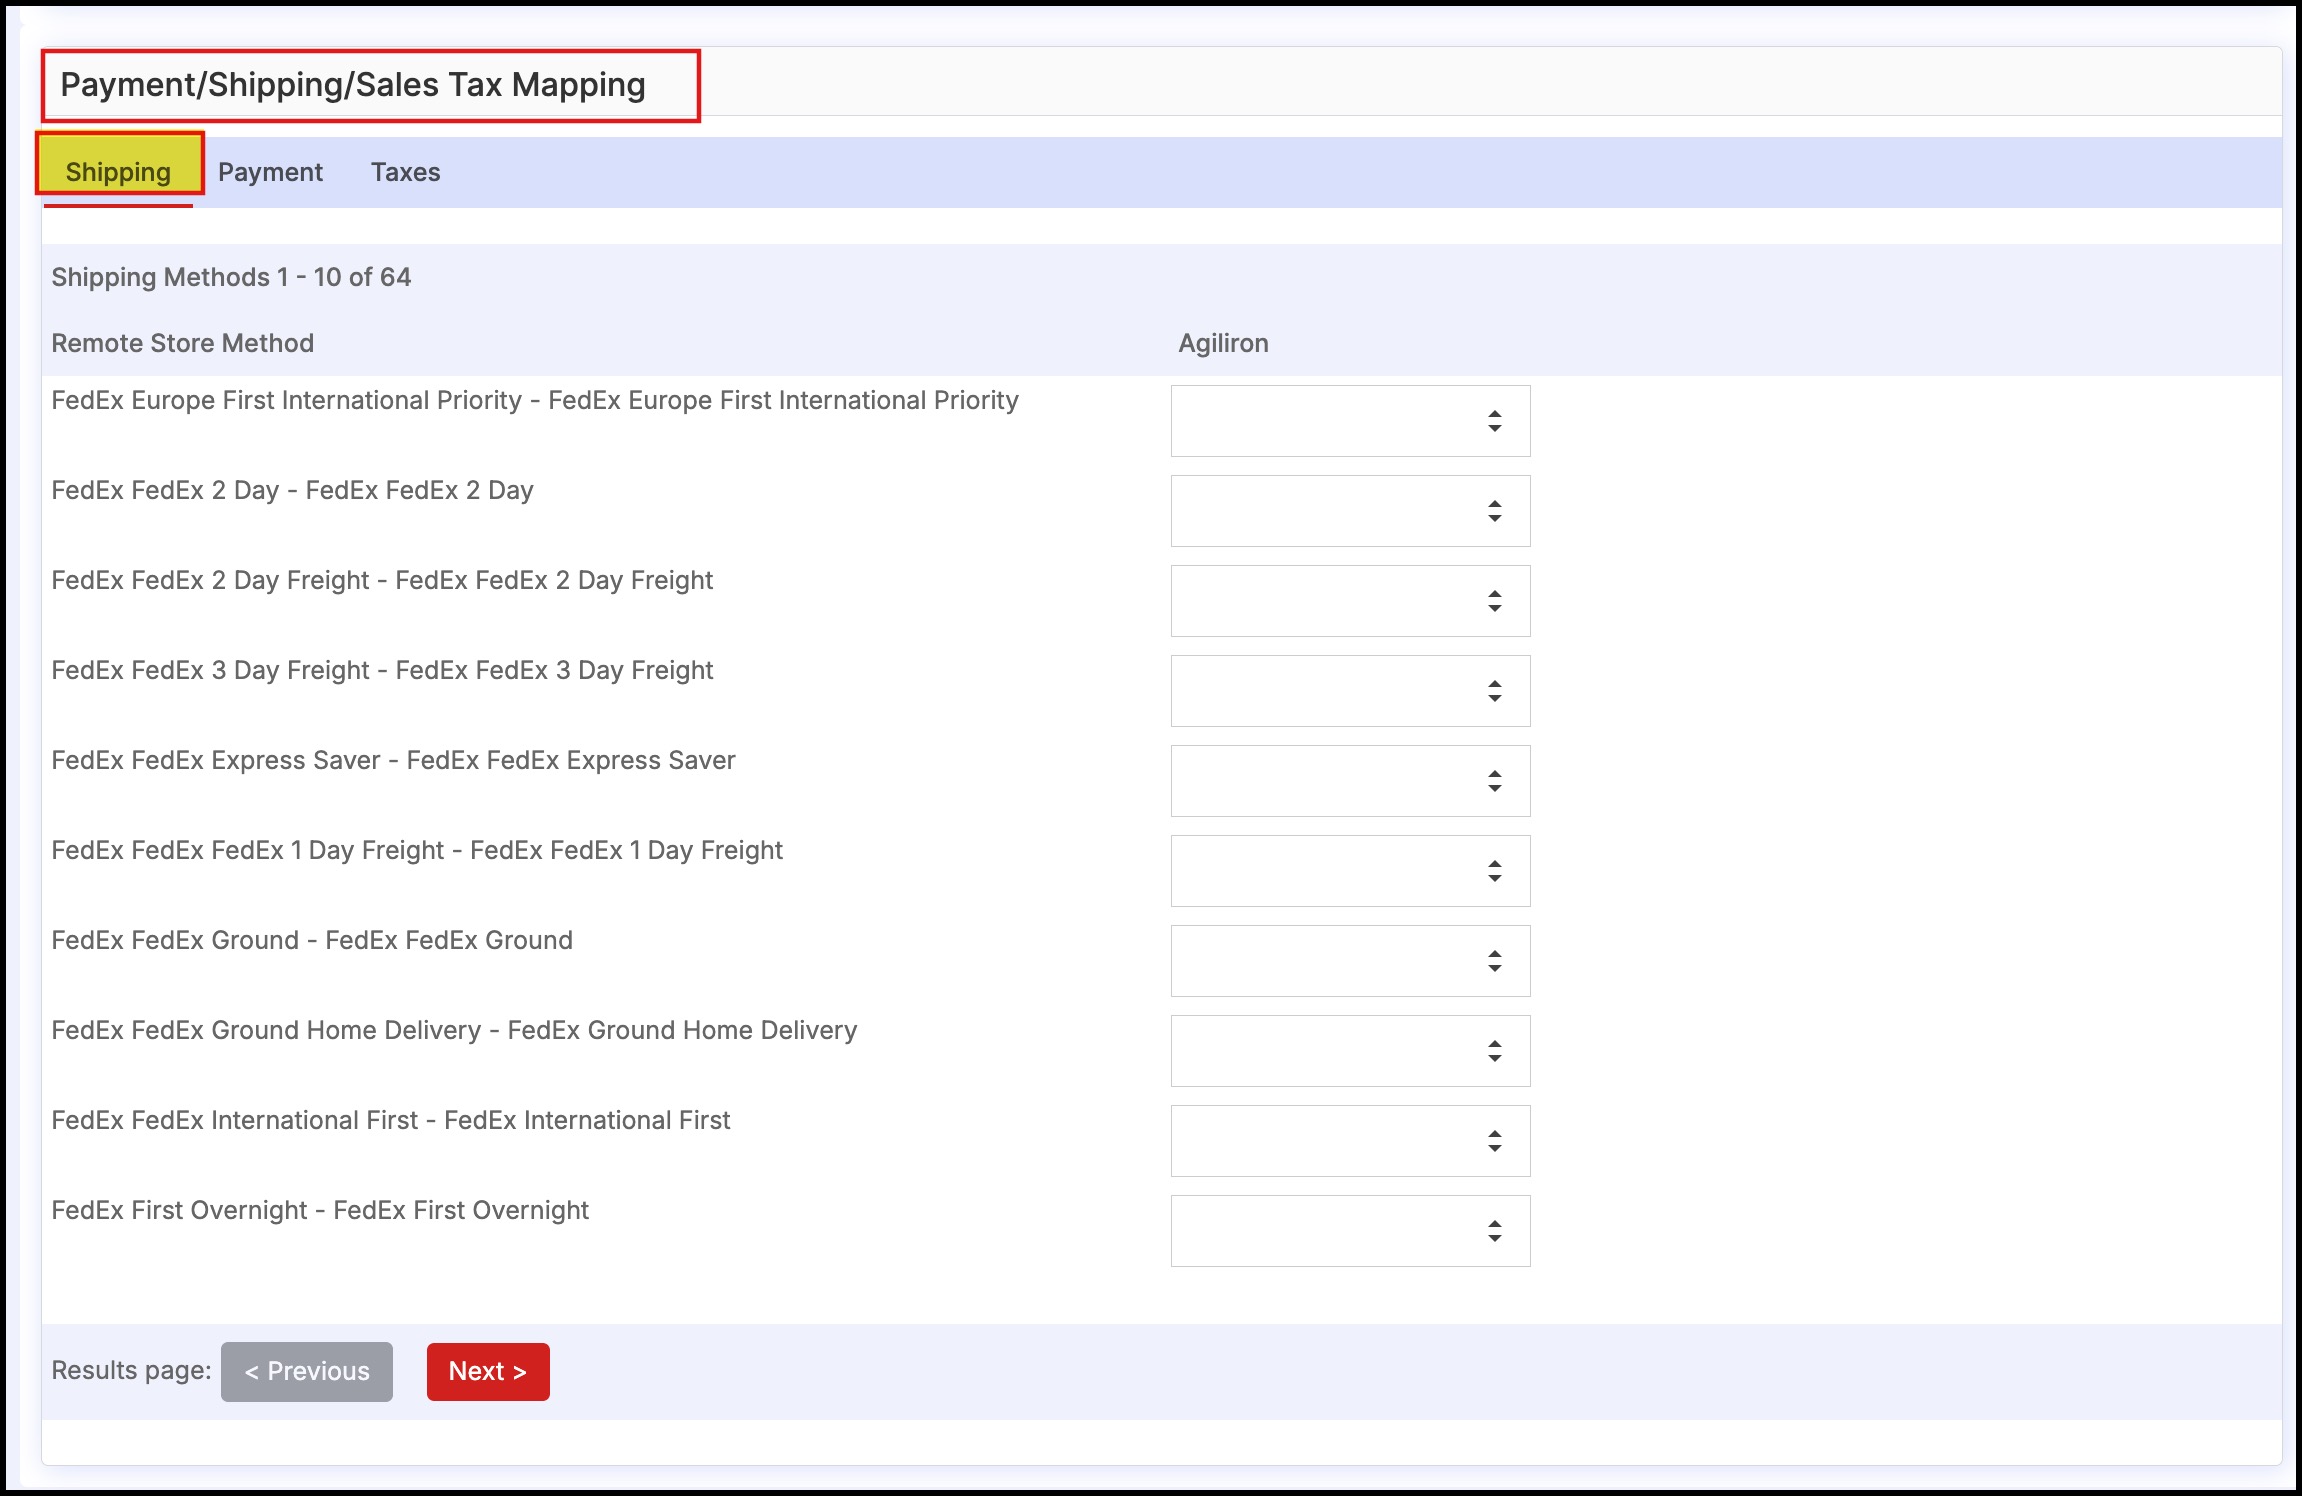2302x1496 pixels.
Task: Click the FedEx First Overnight row label
Action: 320,1210
